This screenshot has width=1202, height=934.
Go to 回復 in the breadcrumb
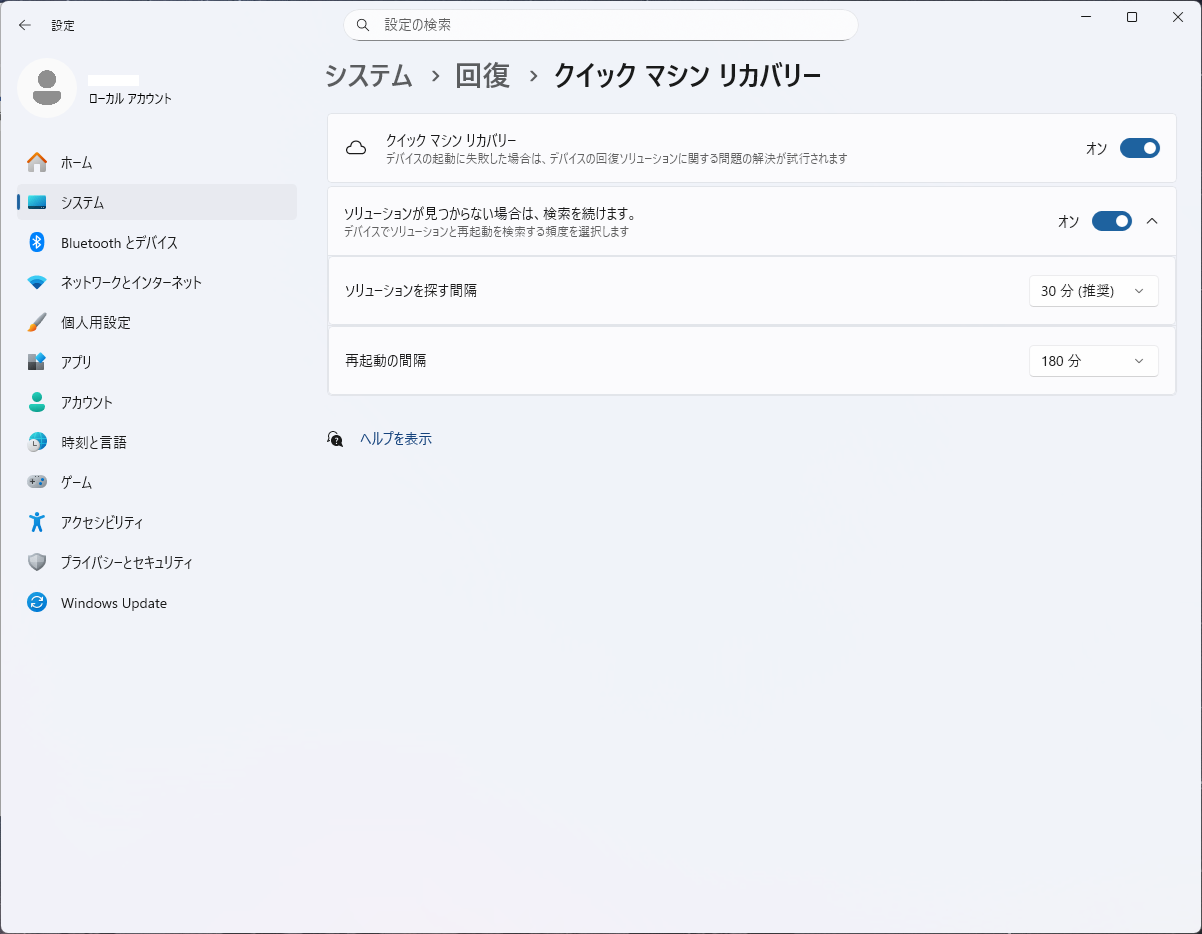click(482, 76)
